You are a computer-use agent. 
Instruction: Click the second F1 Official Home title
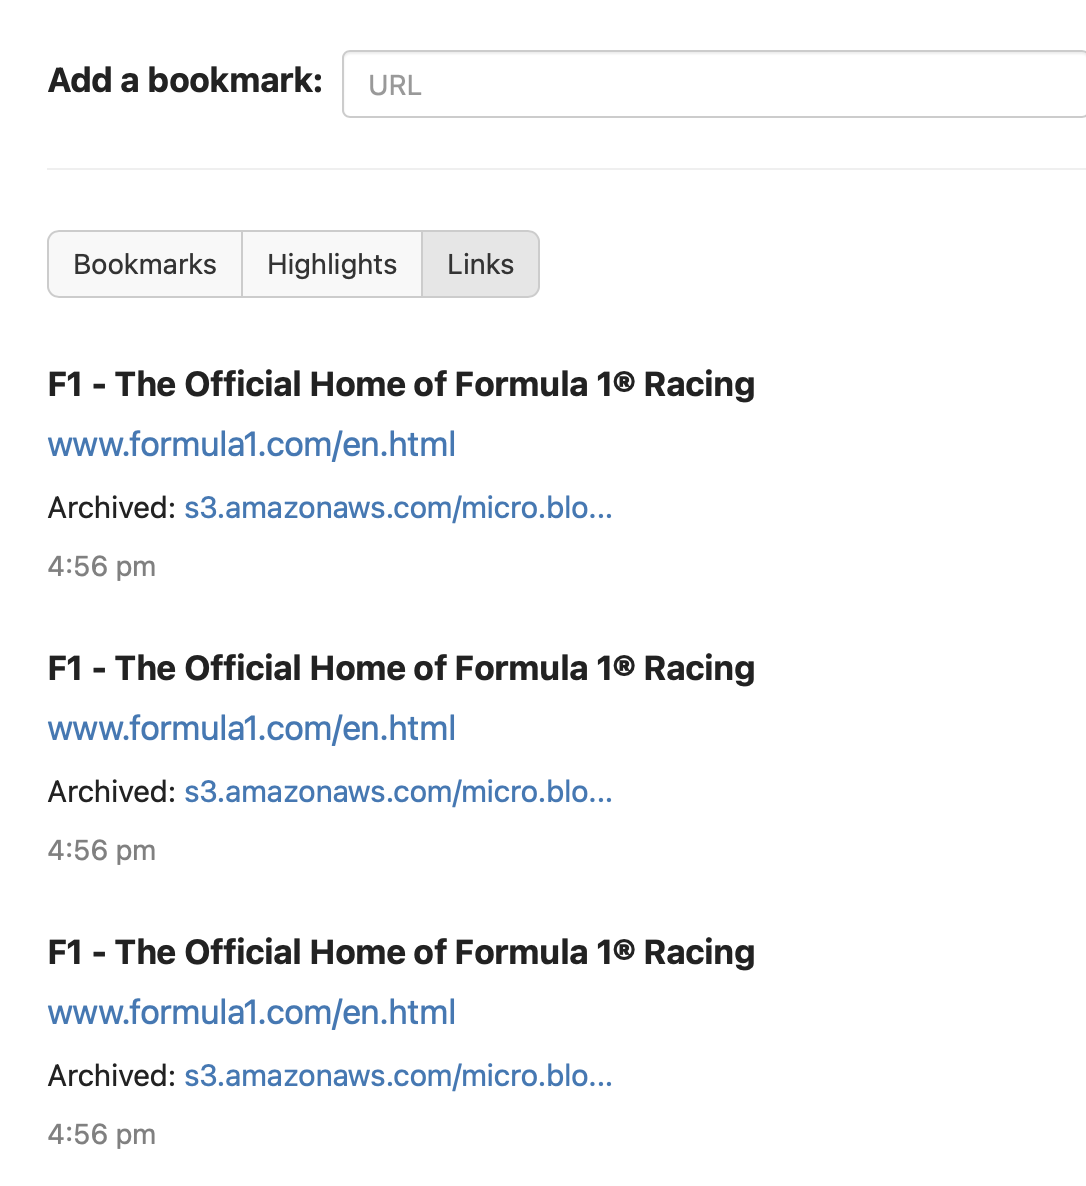pyautogui.click(x=402, y=669)
